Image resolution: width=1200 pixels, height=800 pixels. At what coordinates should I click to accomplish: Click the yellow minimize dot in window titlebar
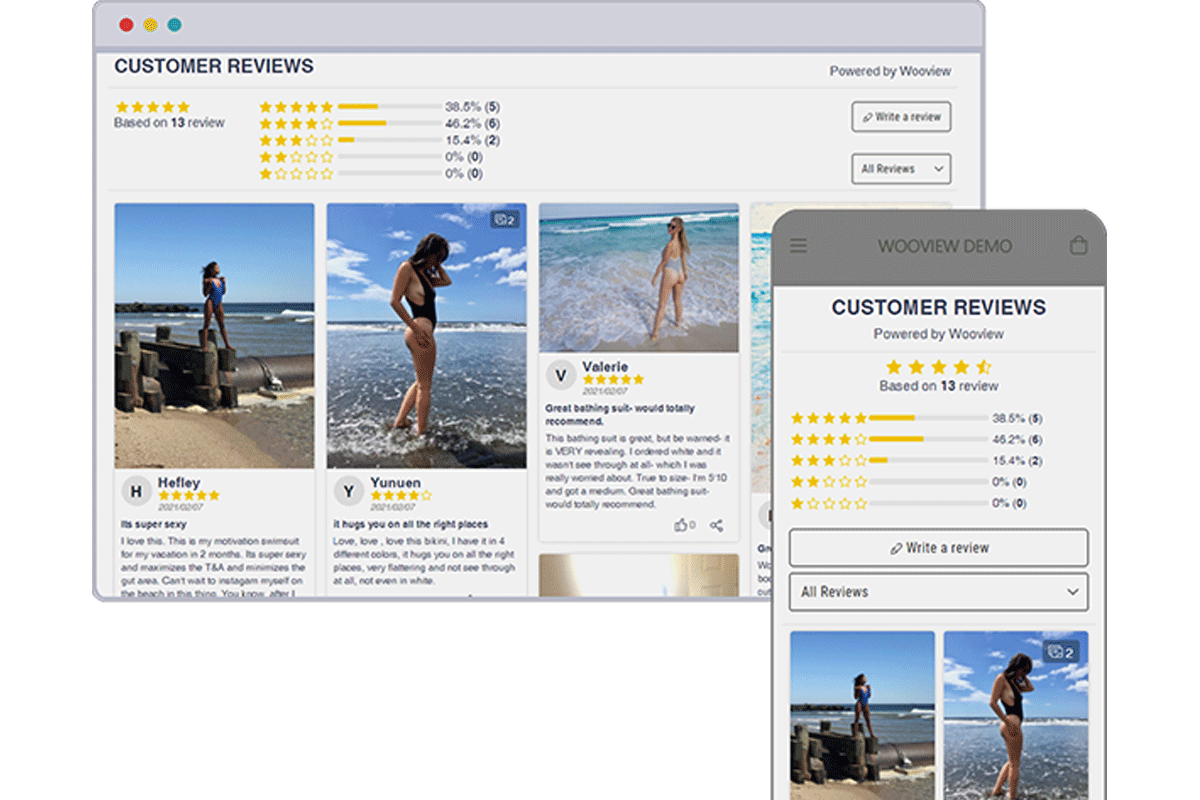pyautogui.click(x=150, y=25)
